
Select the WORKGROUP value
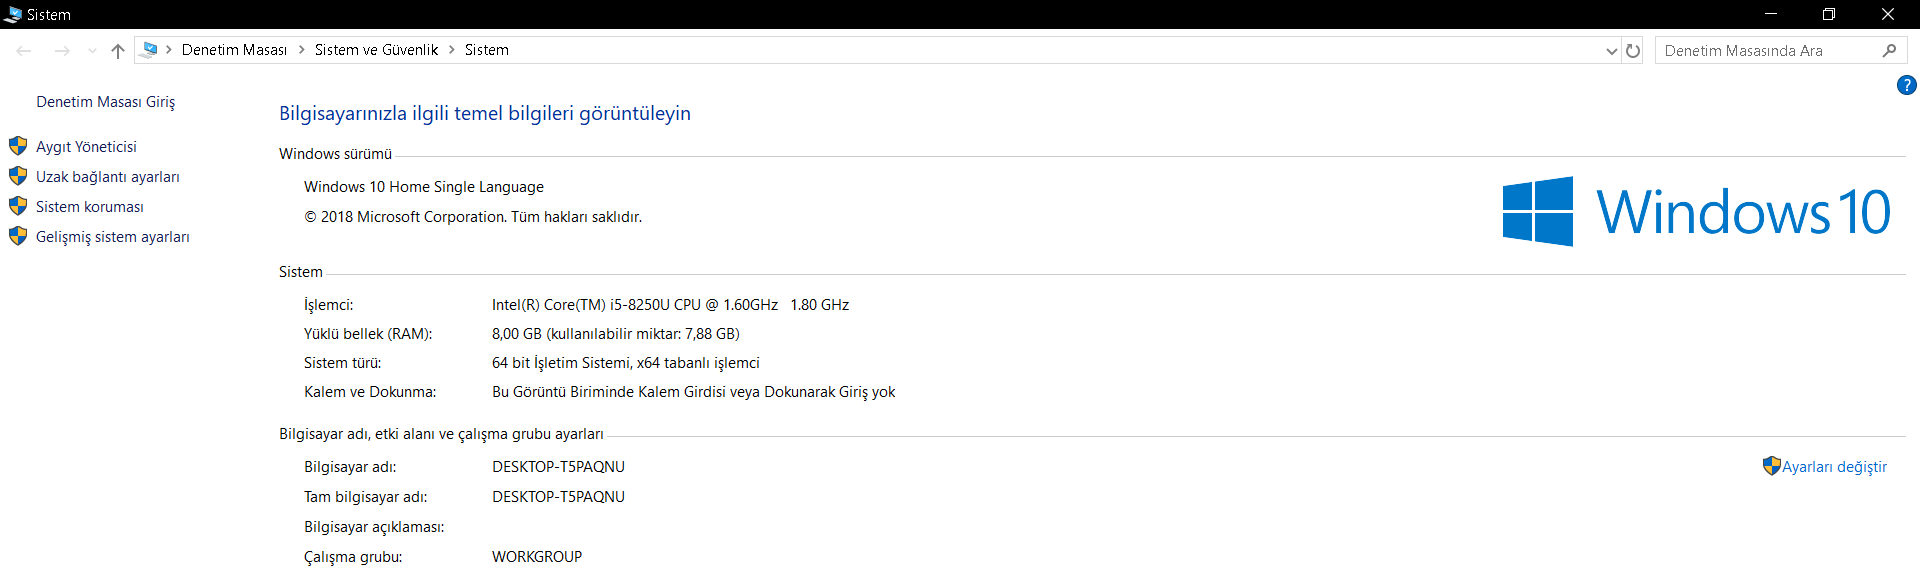[x=537, y=557]
